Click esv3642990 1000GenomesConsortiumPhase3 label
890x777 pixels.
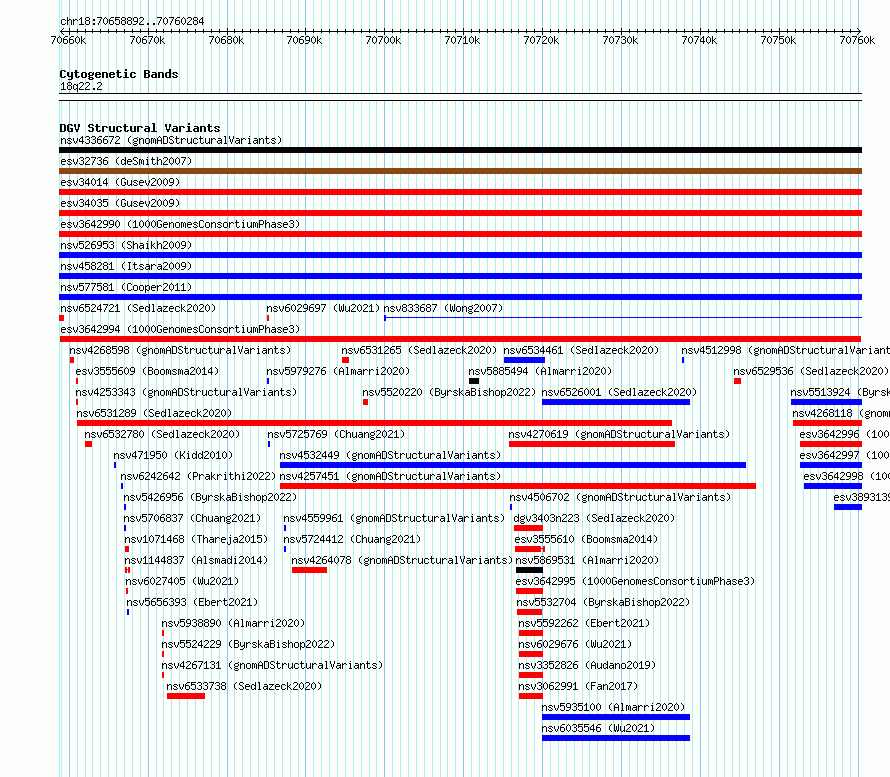tap(180, 224)
